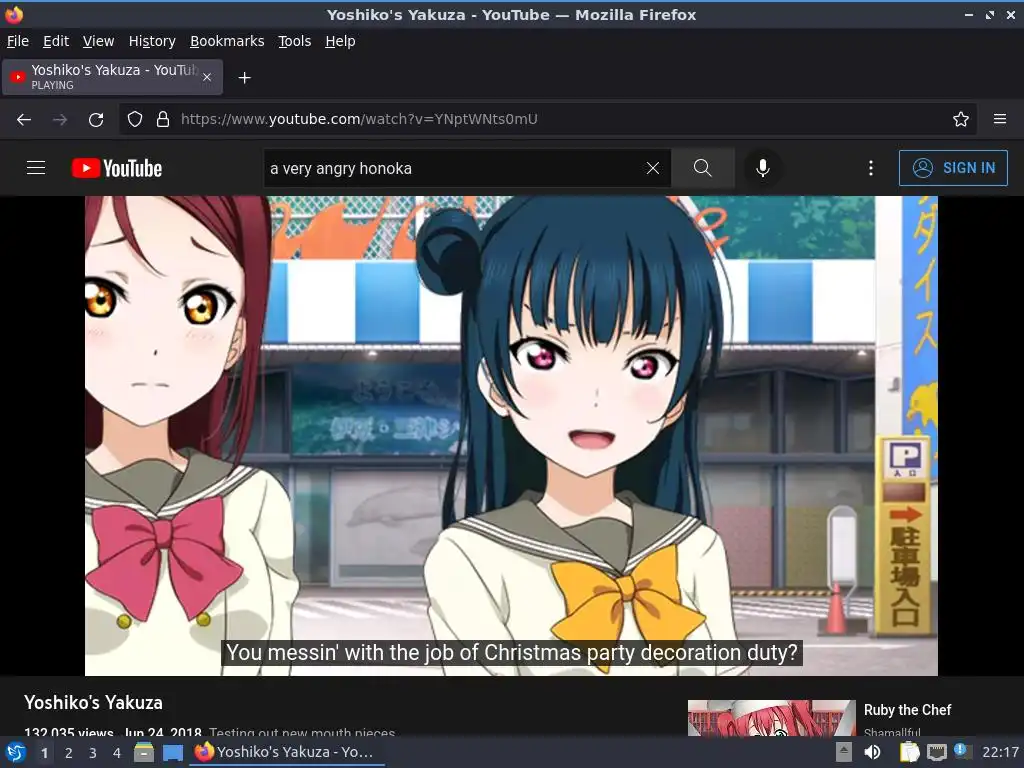Switch to virtual desktop 1

point(44,753)
